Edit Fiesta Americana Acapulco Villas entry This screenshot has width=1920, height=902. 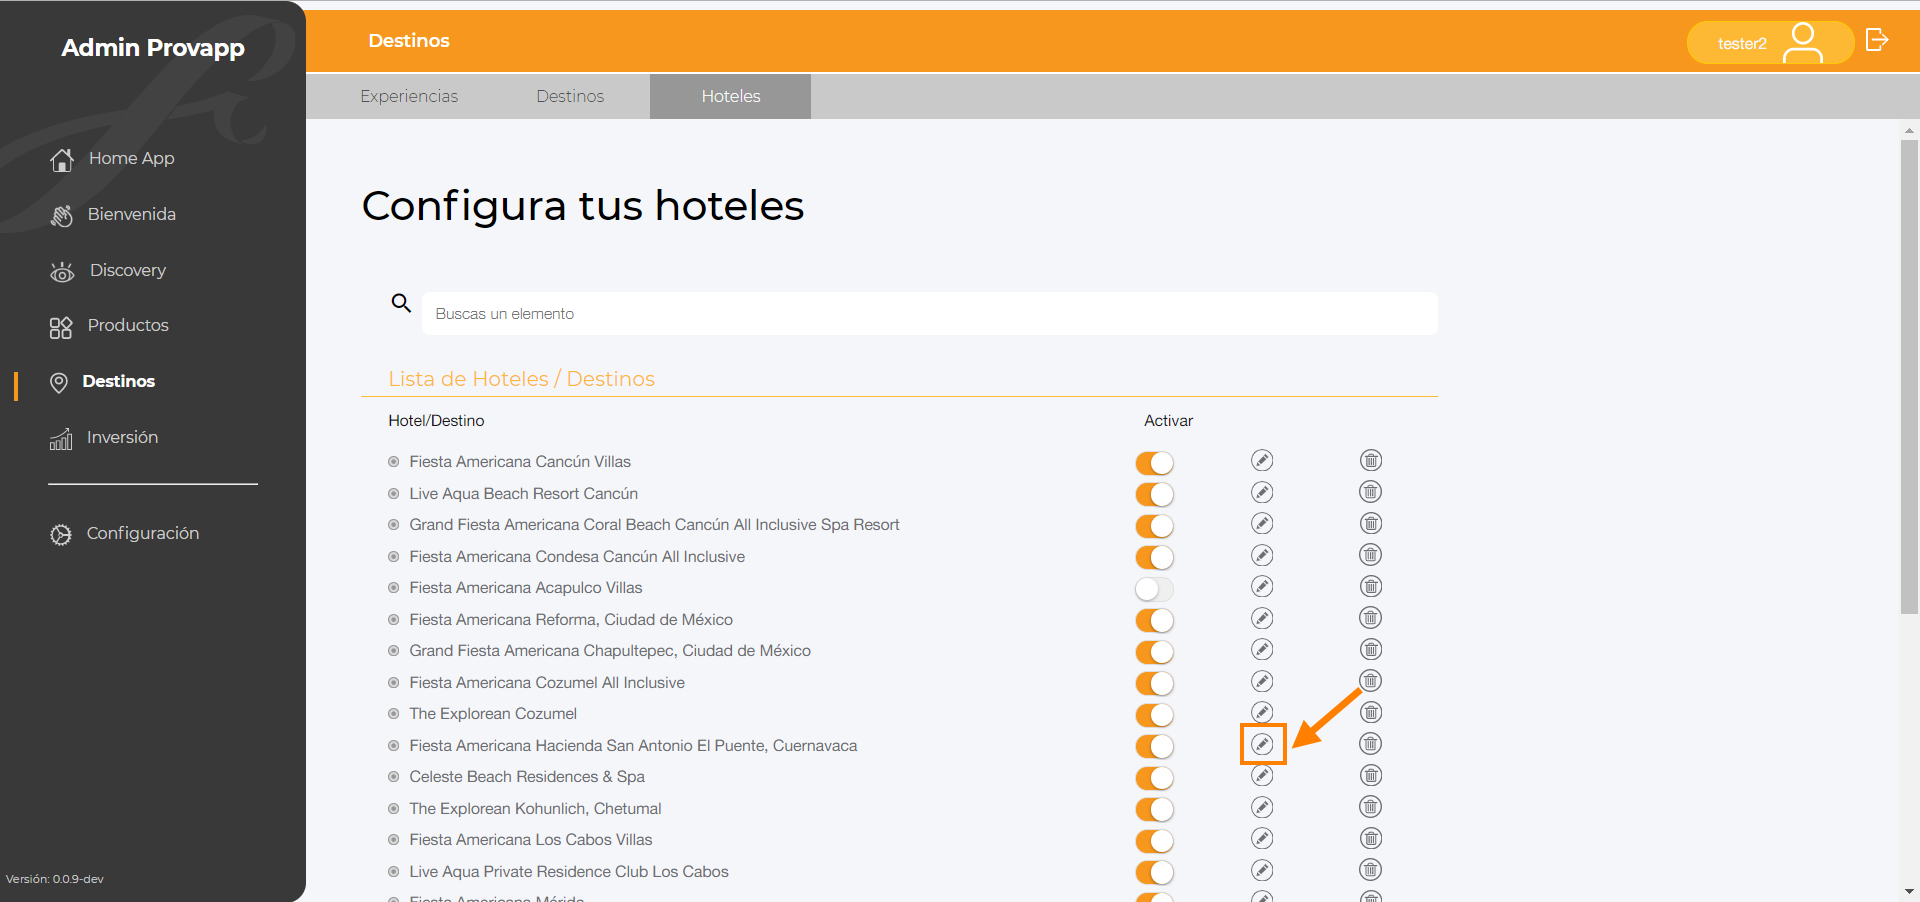point(1262,586)
